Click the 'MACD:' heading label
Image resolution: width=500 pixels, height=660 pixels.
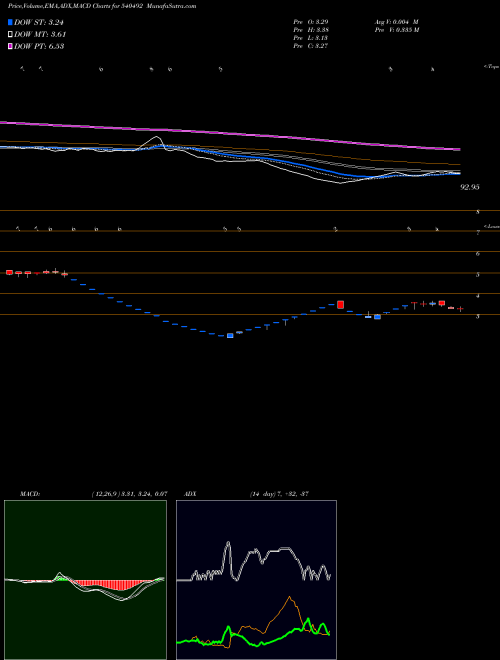click(x=30, y=494)
